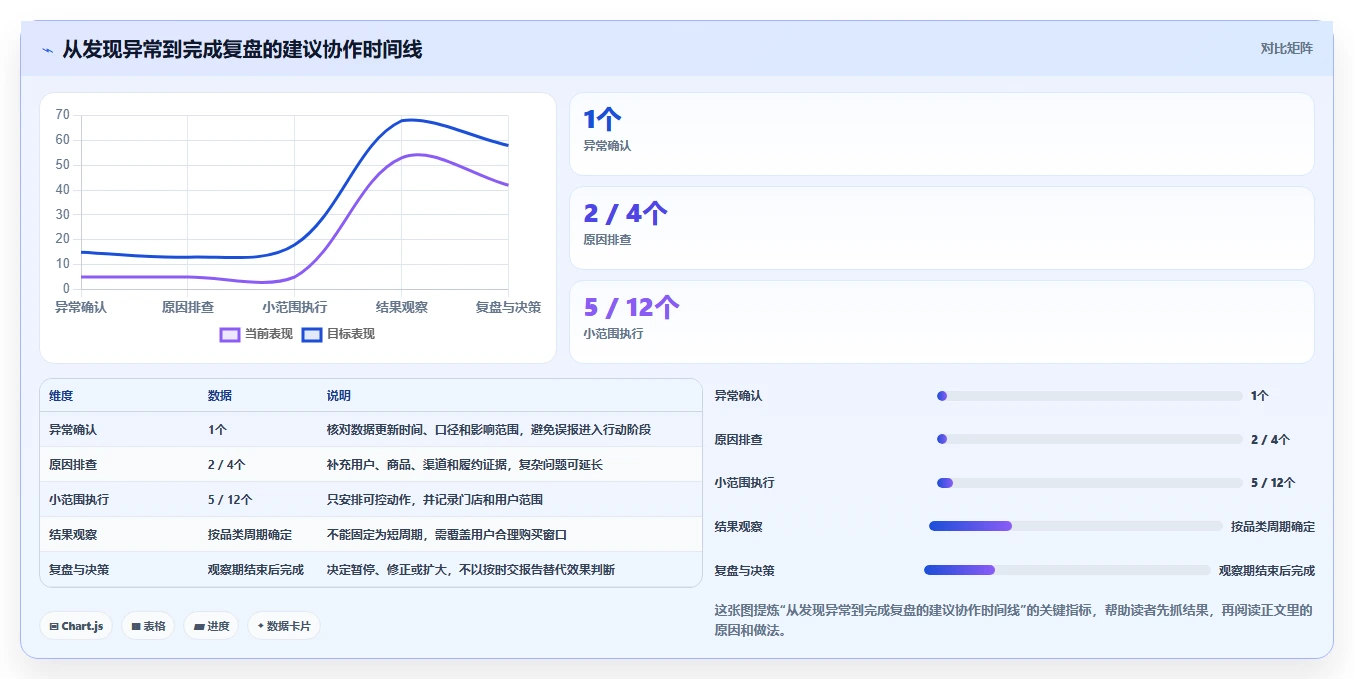The height and width of the screenshot is (679, 1354).
Task: Click the description starting with 补充用户、商品
Action: (x=465, y=465)
